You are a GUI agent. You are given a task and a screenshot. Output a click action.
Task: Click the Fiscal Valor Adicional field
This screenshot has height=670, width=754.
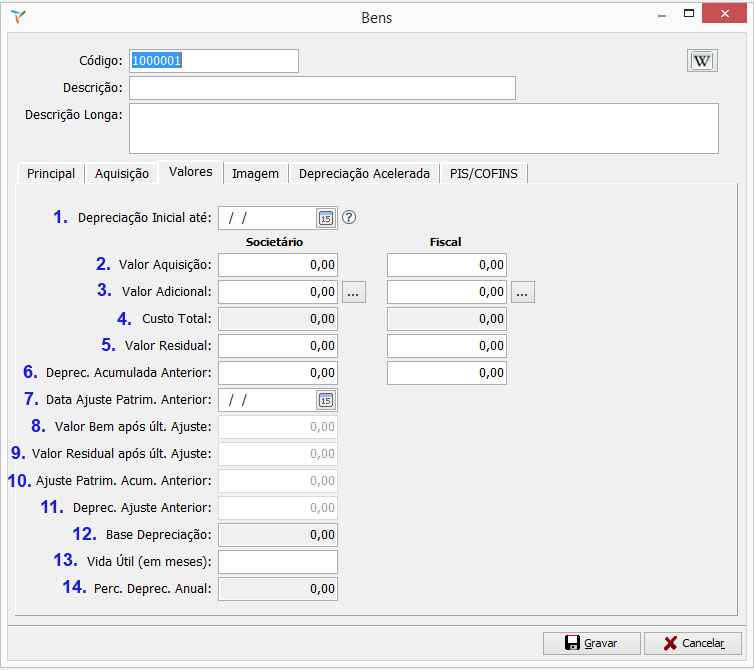(x=447, y=292)
